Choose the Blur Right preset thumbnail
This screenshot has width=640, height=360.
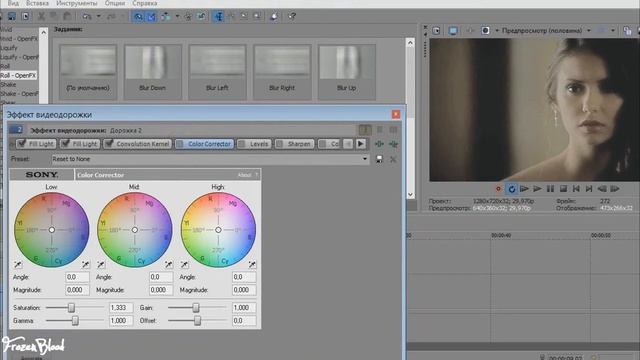coord(282,71)
